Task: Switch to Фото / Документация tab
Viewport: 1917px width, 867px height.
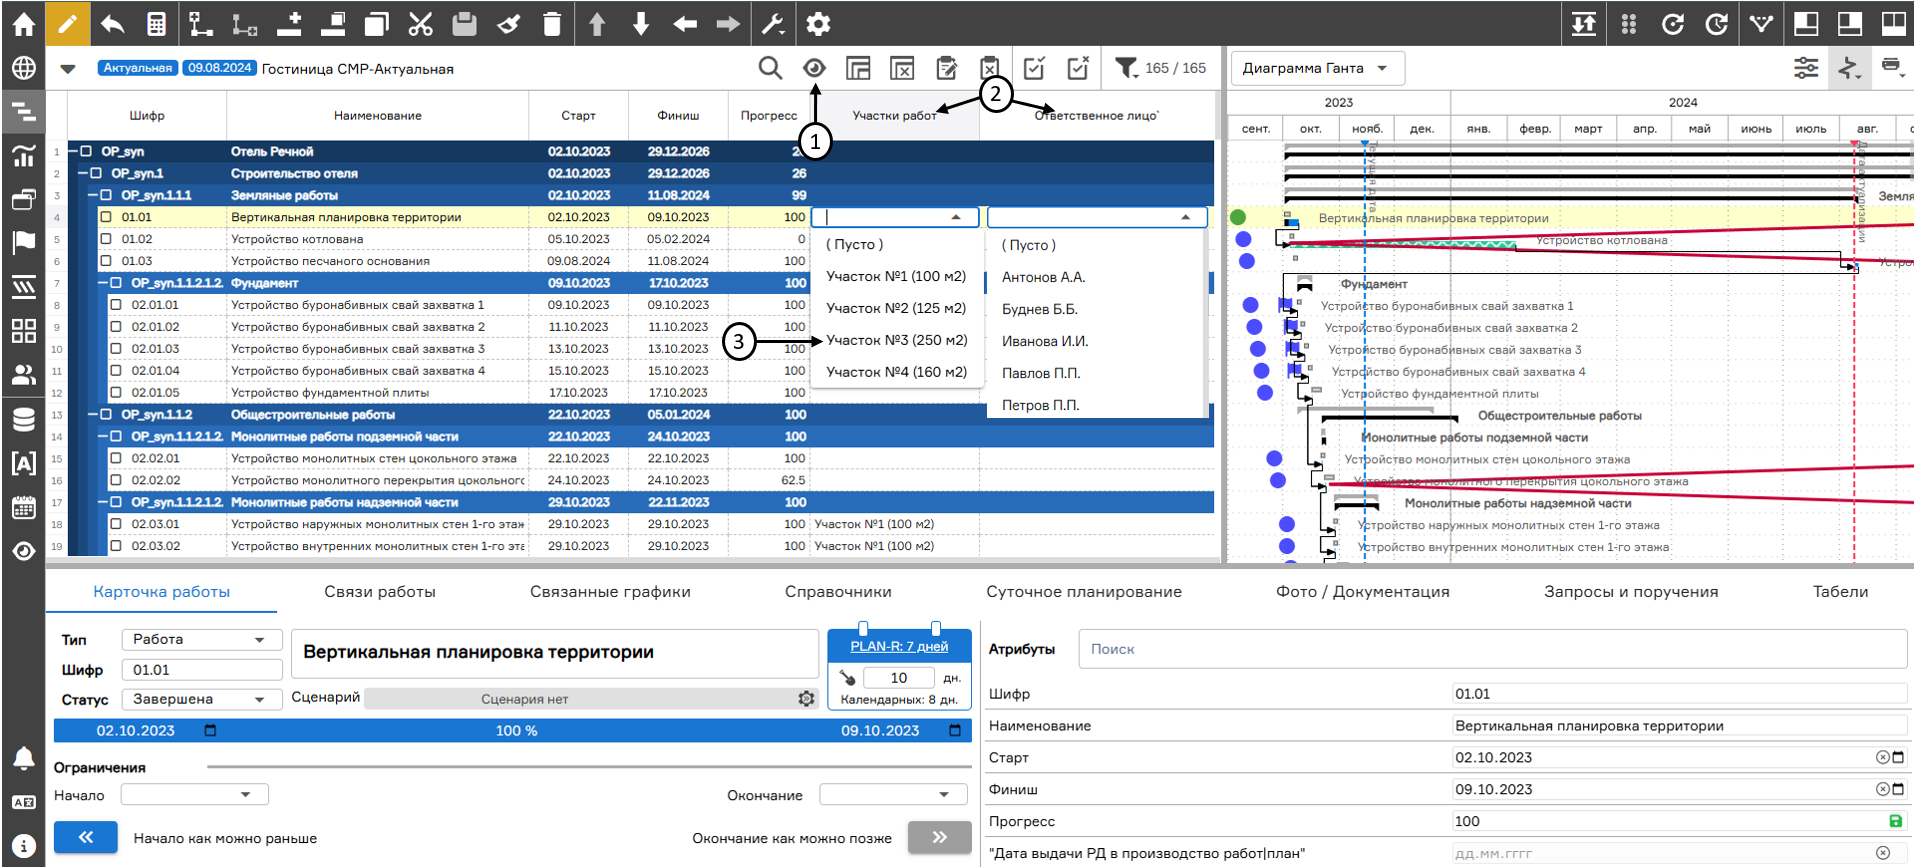Action: 1362,592
